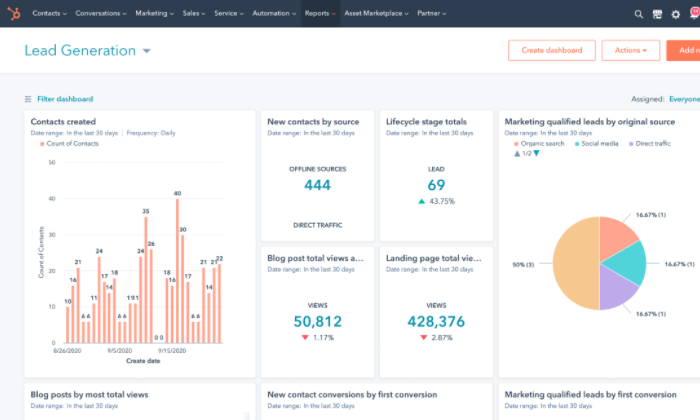This screenshot has width=700, height=420.
Task: Toggle Organic search legend item
Action: [x=542, y=143]
